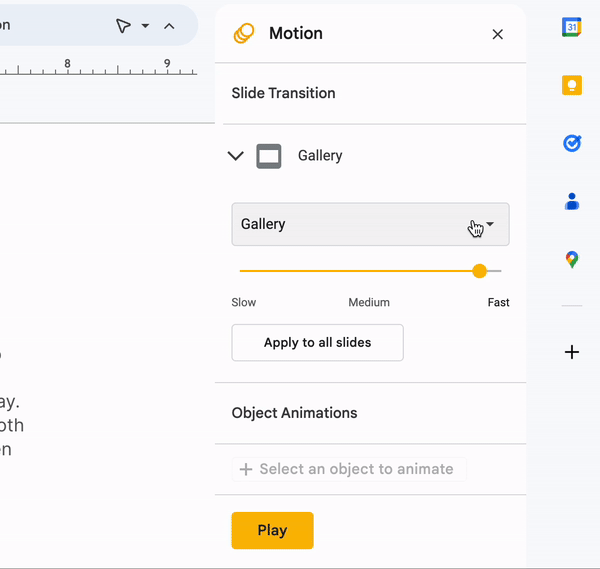Click the plus icon to get add-ons

(x=571, y=352)
